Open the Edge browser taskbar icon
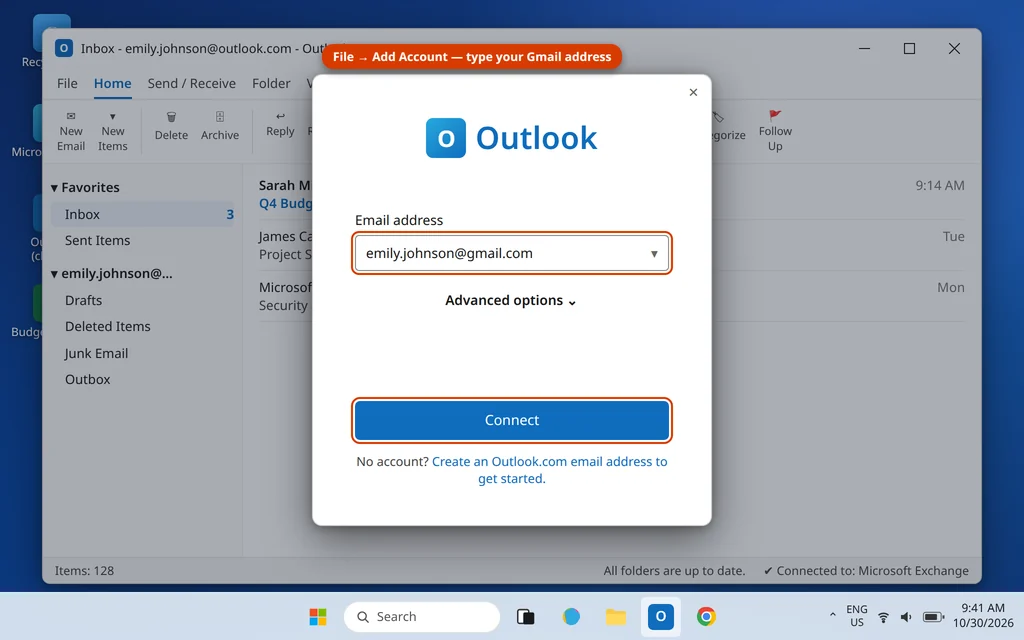The height and width of the screenshot is (640, 1024). [571, 616]
